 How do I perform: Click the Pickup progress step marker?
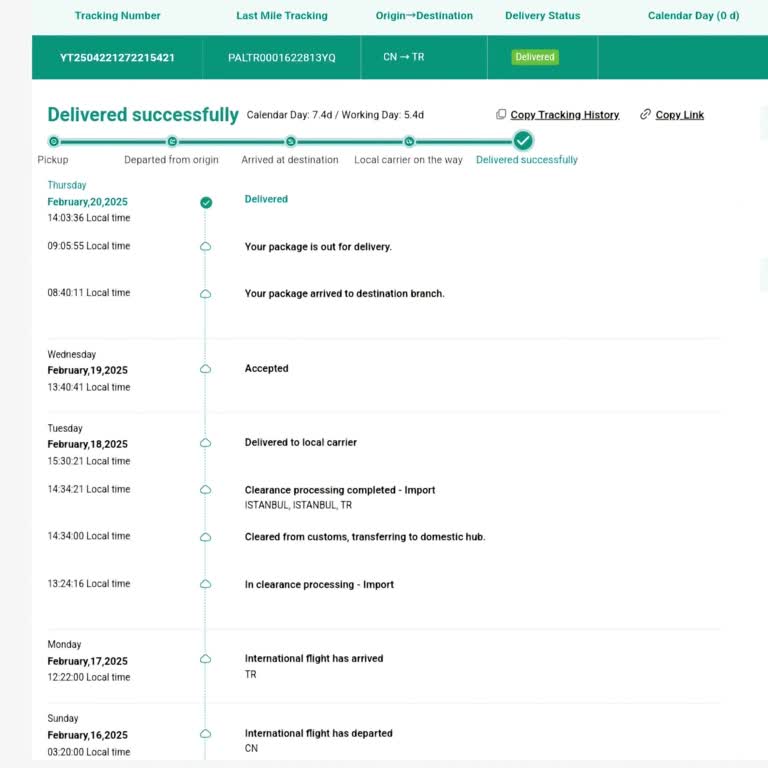[x=54, y=142]
